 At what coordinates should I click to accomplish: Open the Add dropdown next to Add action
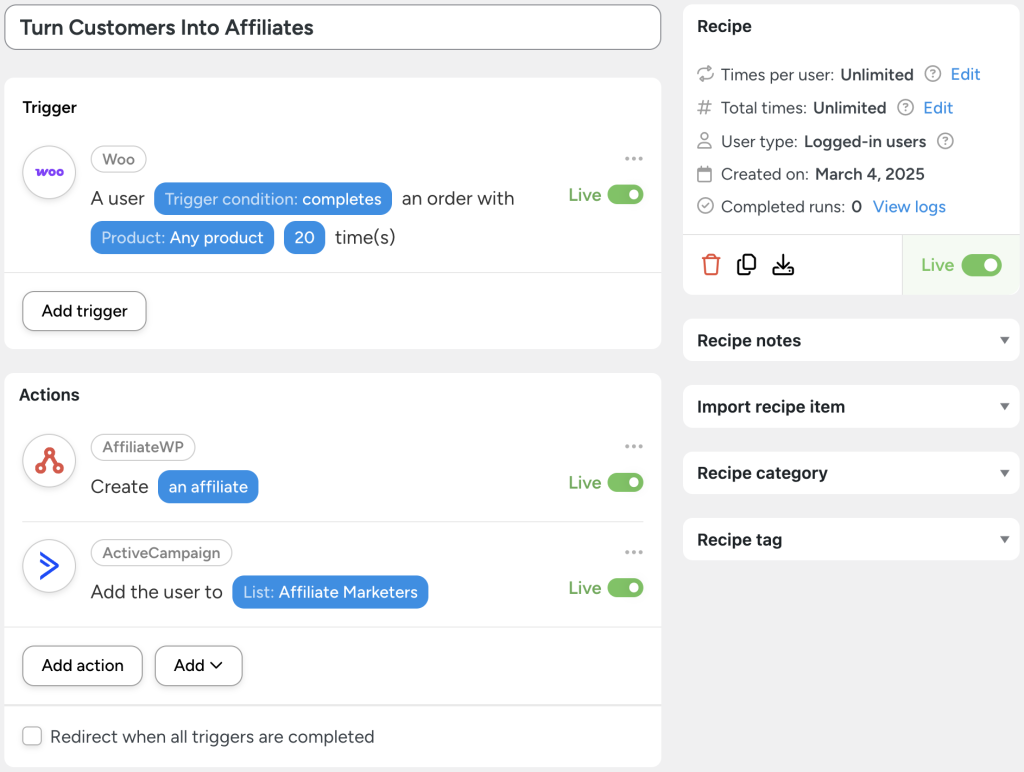click(198, 665)
